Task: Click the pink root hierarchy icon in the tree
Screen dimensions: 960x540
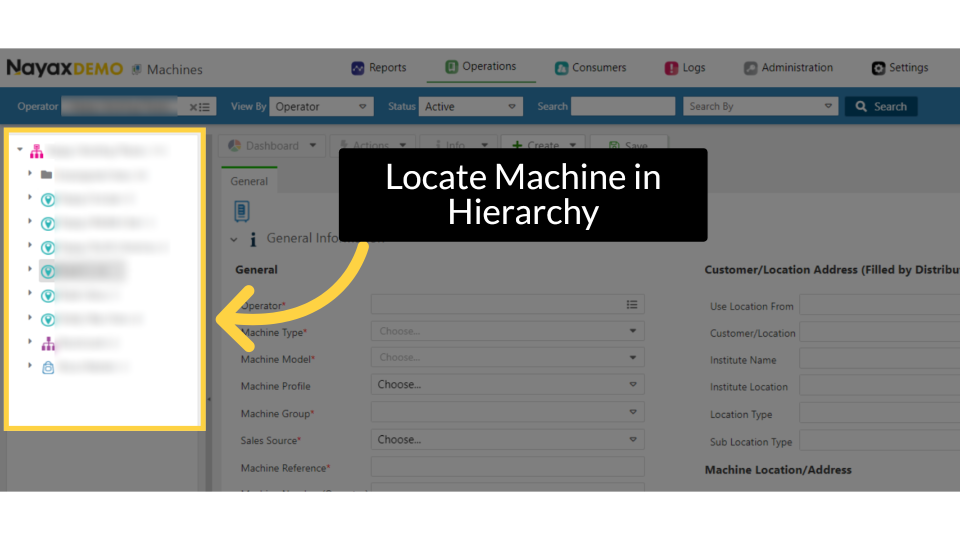Action: pos(37,152)
